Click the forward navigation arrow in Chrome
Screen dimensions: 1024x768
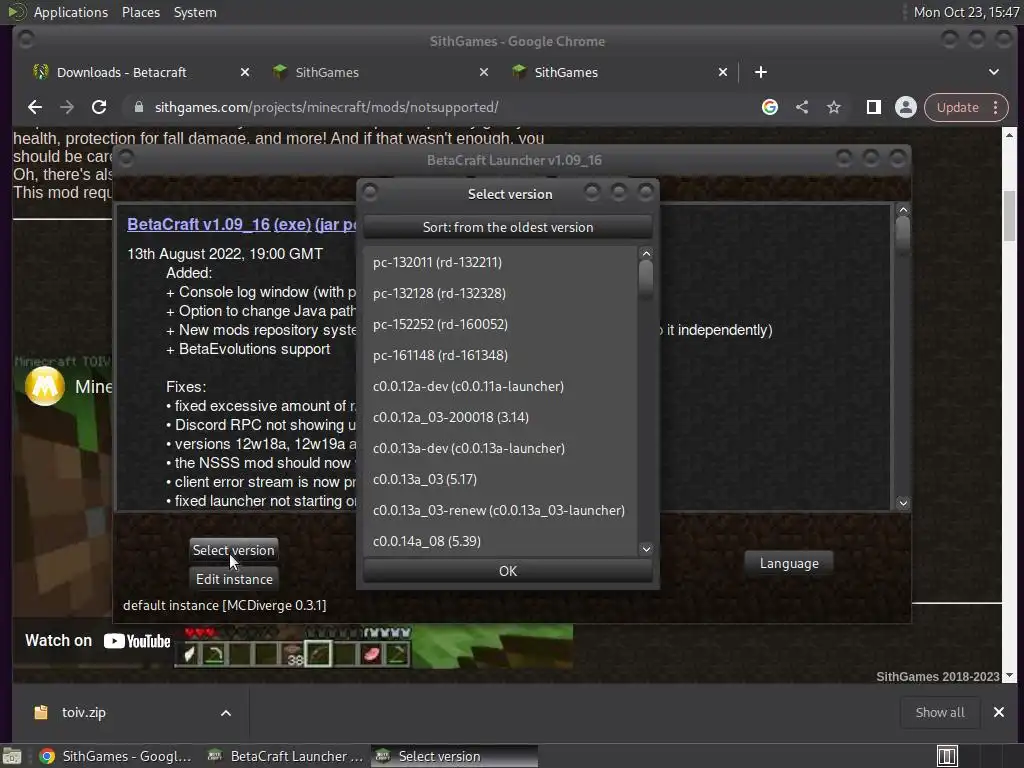coord(67,107)
